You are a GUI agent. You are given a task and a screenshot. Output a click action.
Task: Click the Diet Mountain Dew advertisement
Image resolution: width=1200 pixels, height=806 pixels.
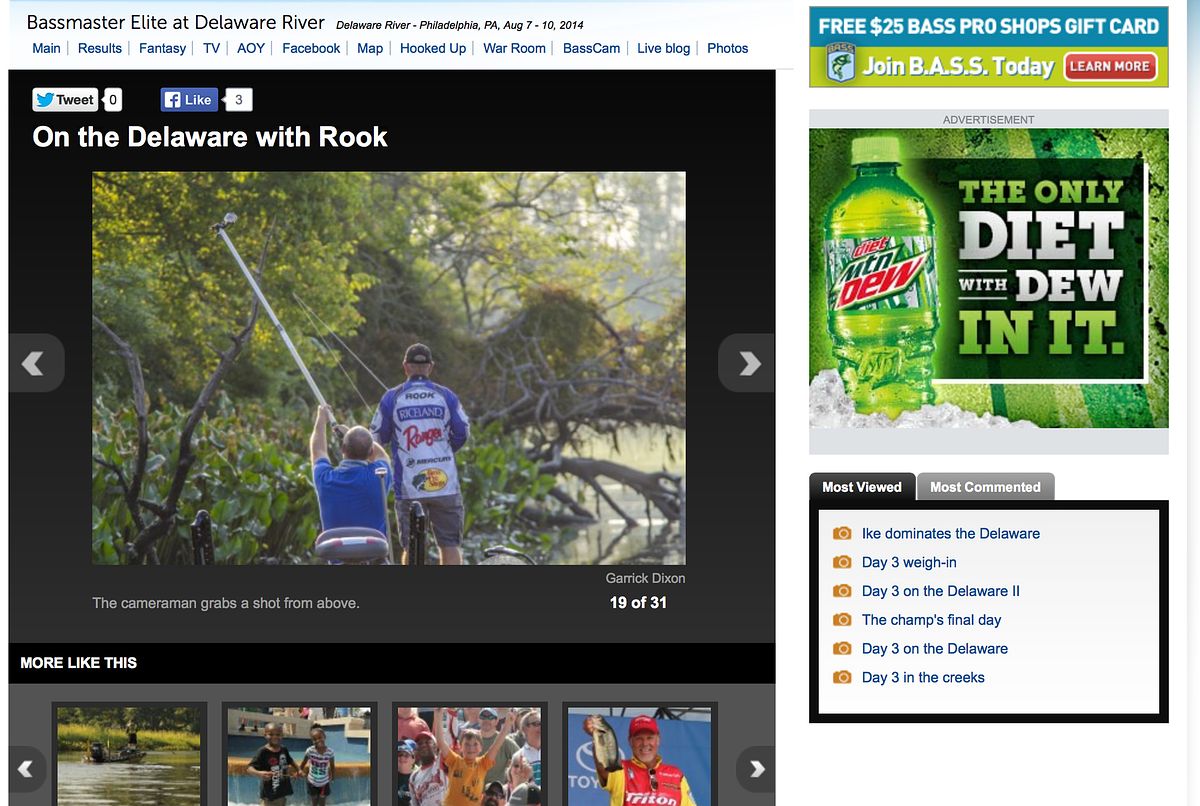pyautogui.click(x=988, y=278)
